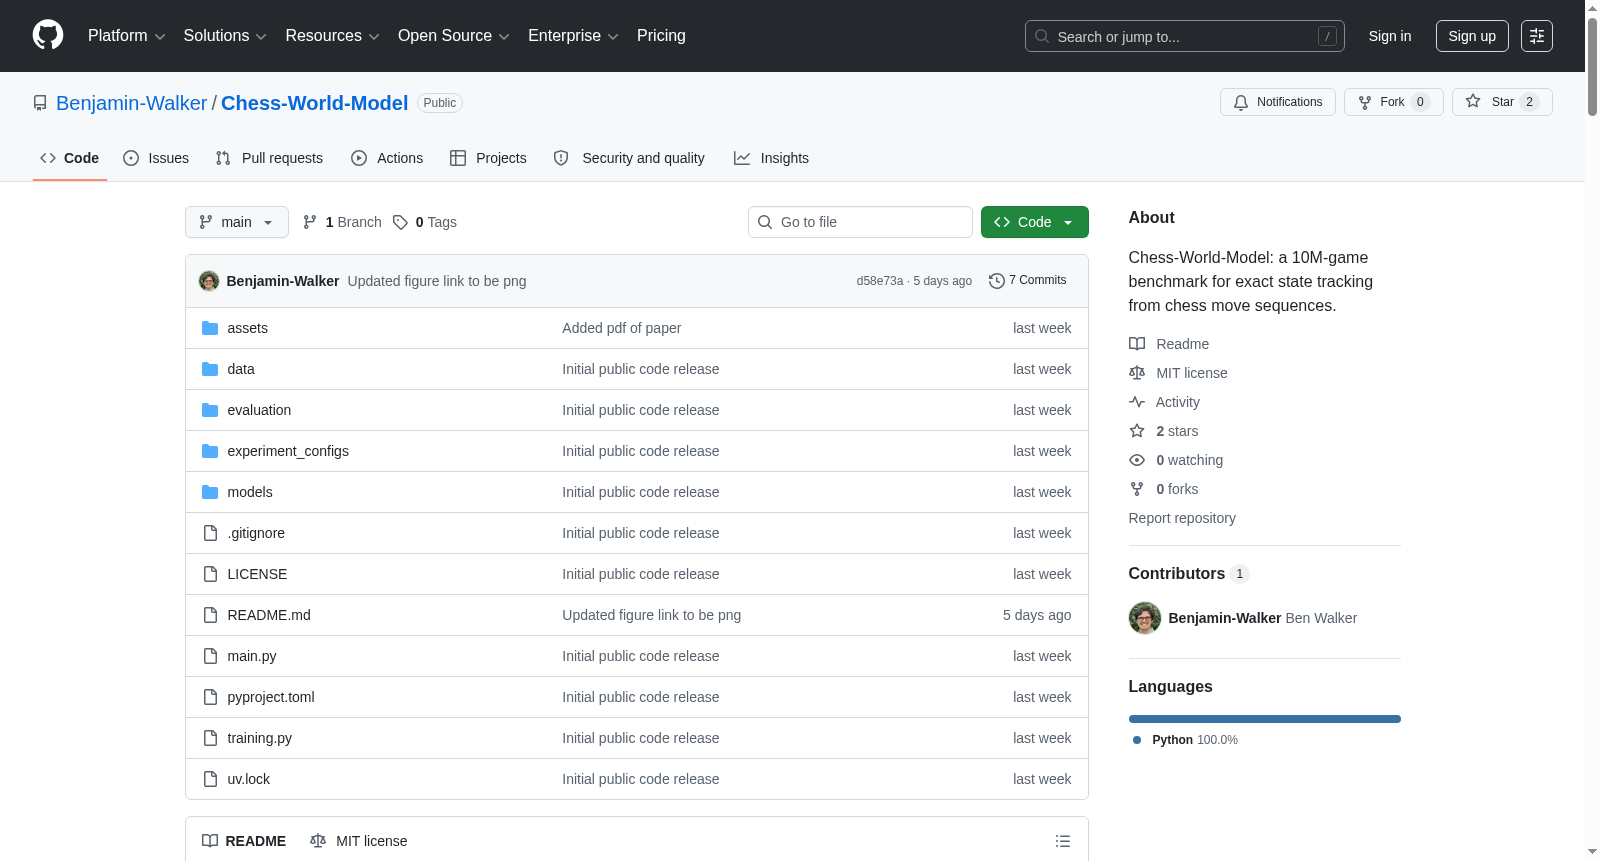The width and height of the screenshot is (1600, 861).
Task: Open the Security and quality tab
Action: click(629, 158)
